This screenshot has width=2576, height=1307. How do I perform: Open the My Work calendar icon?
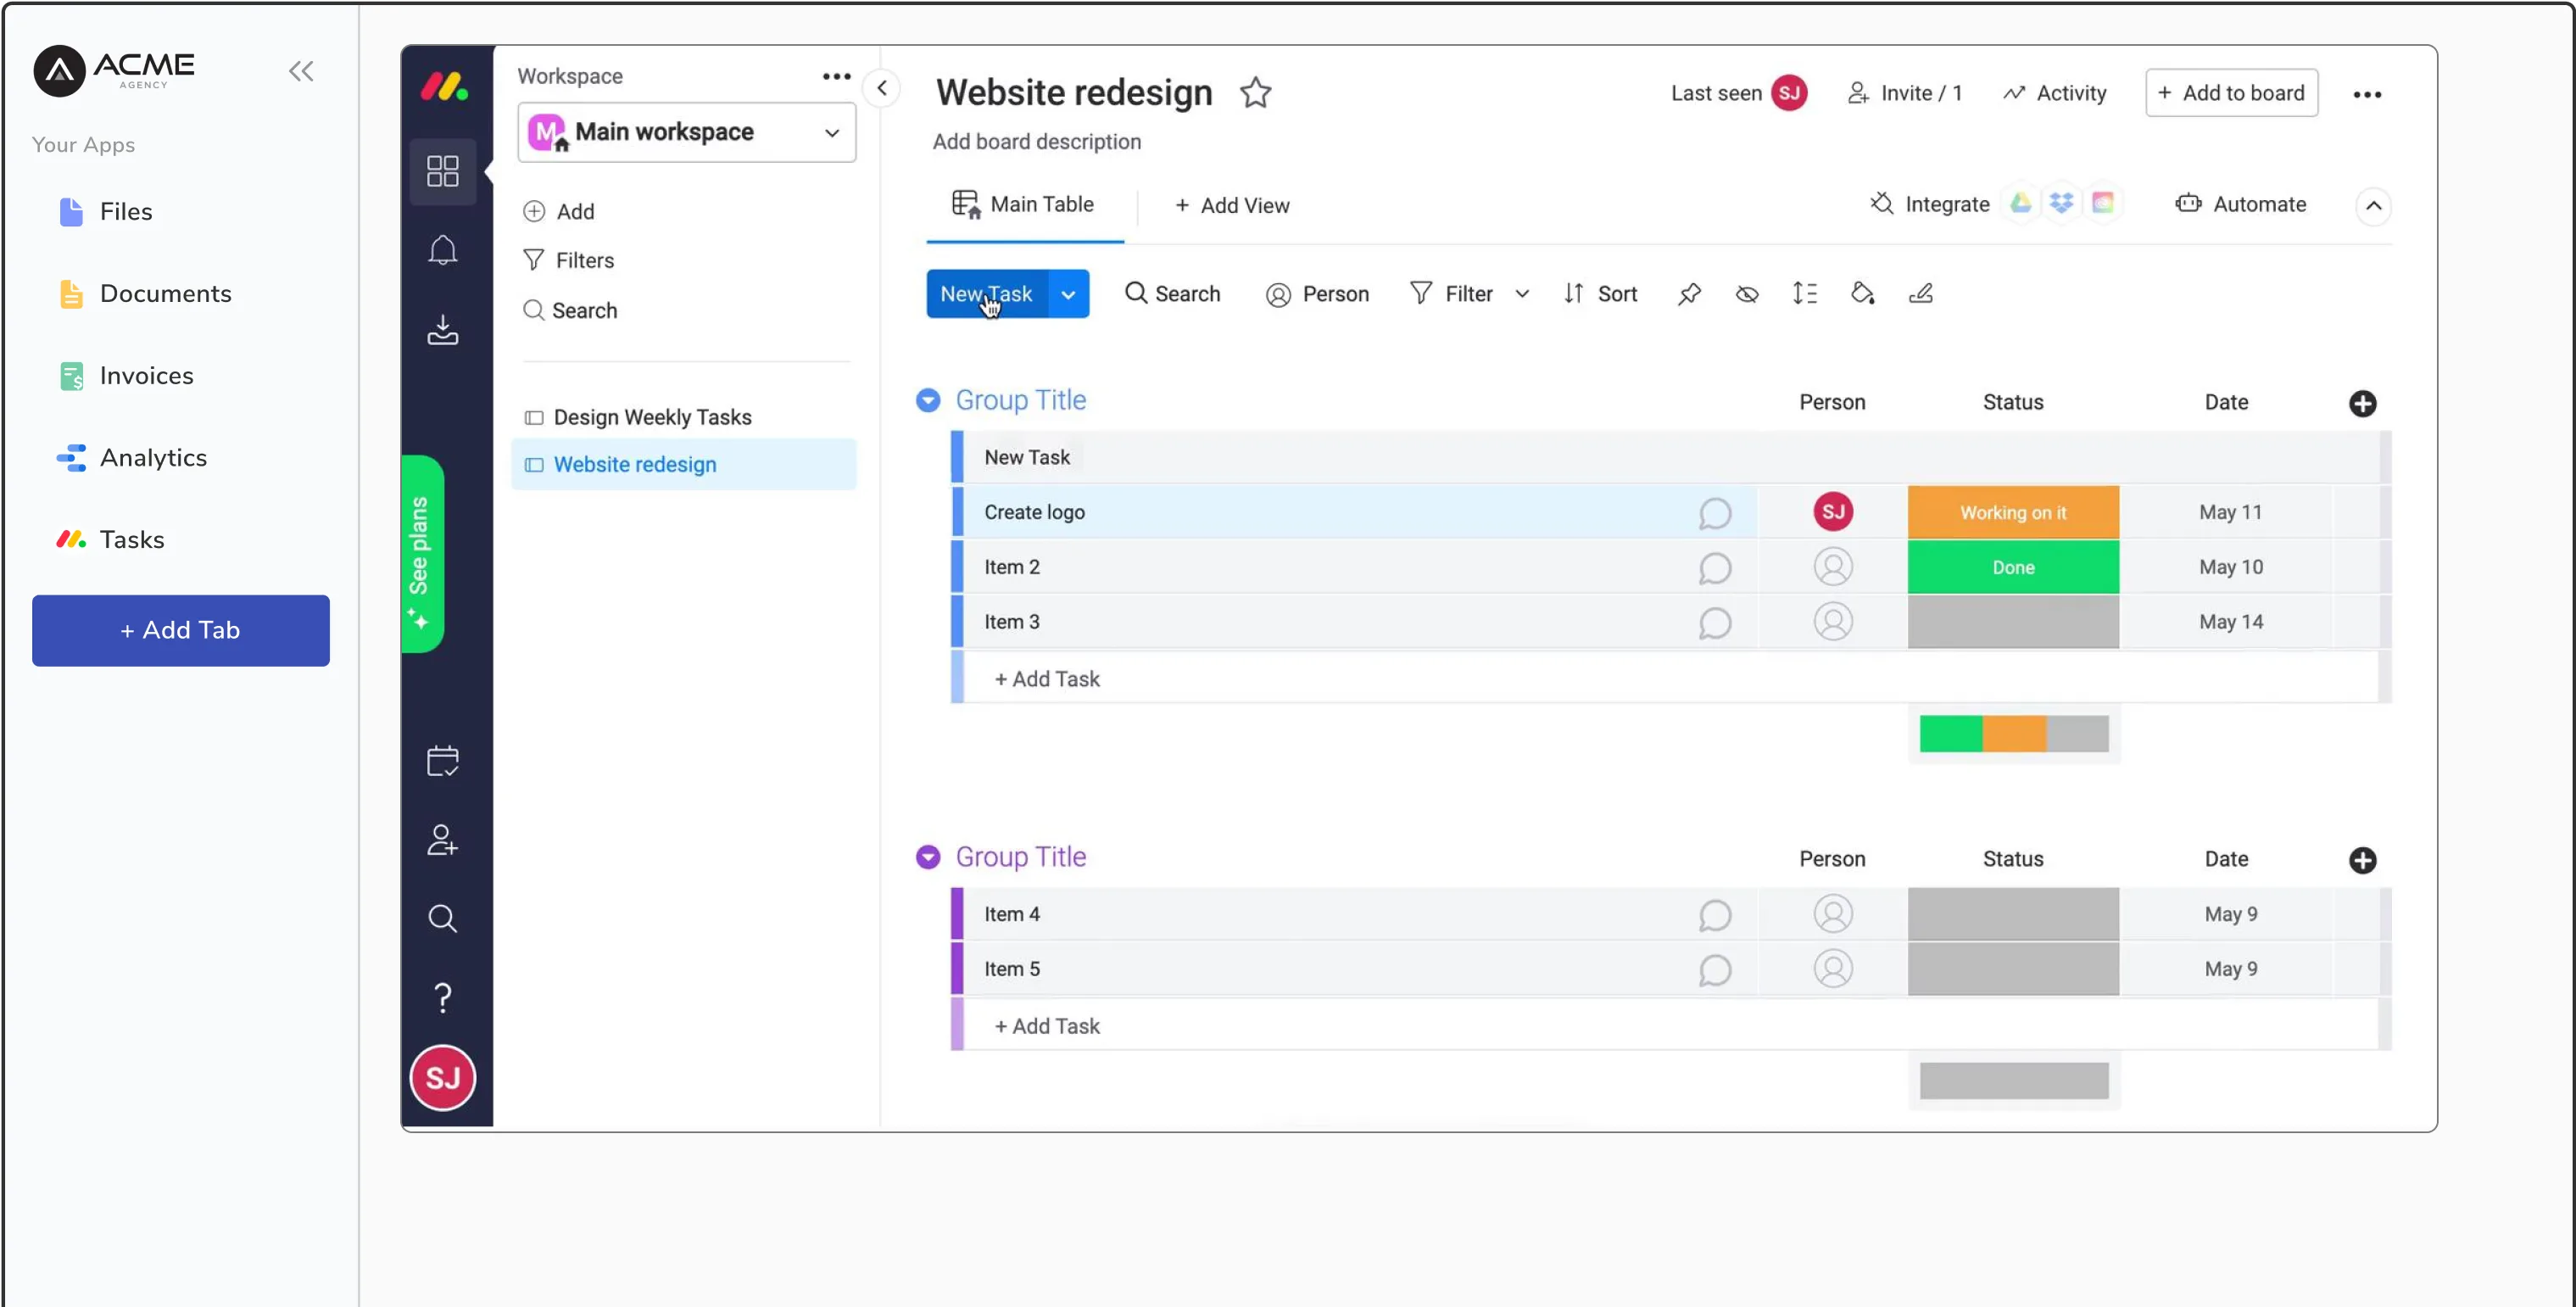442,761
